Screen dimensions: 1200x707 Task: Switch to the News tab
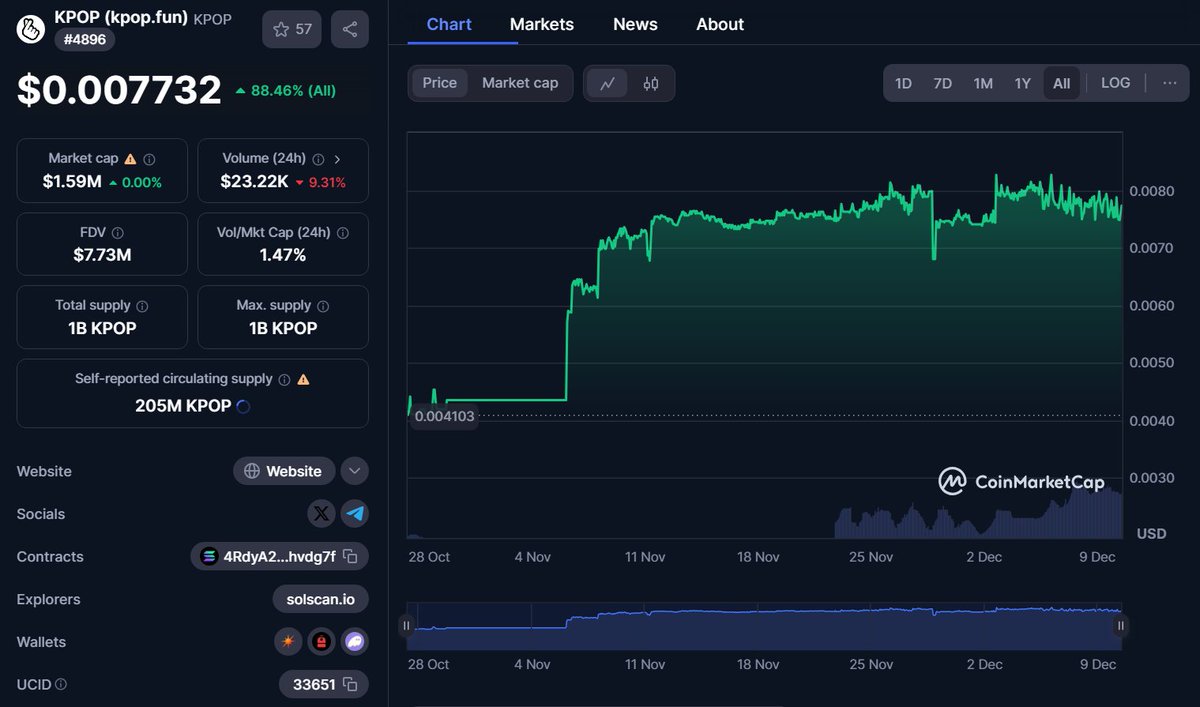coord(635,24)
